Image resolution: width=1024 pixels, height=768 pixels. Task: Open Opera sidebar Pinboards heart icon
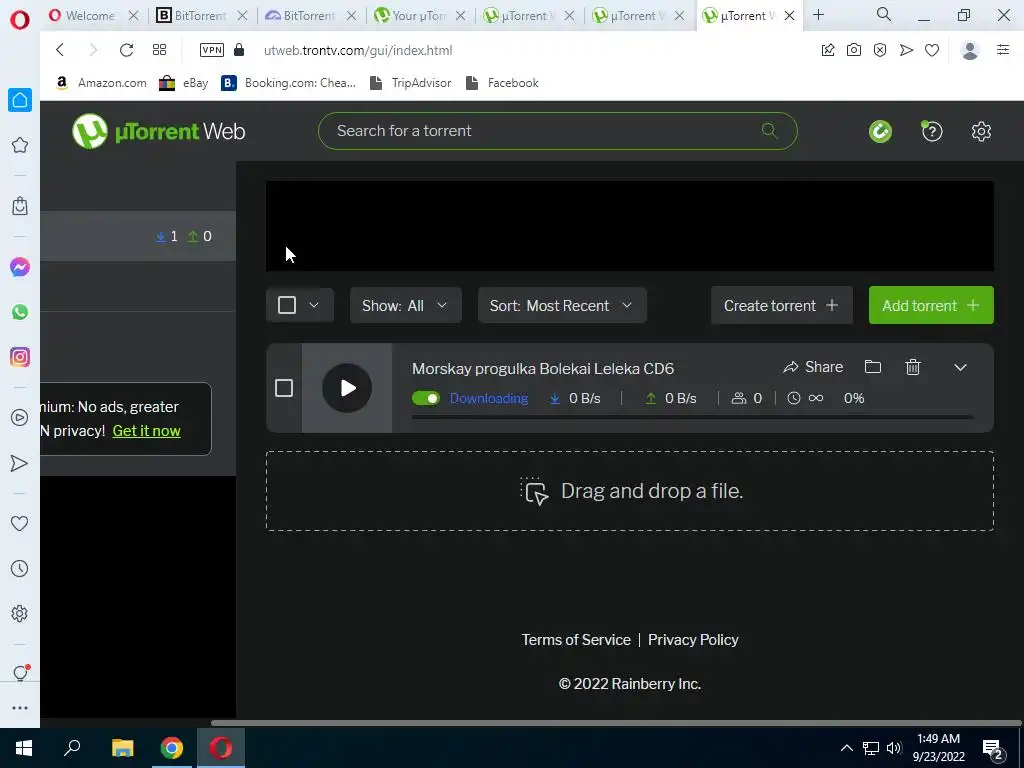[20, 524]
